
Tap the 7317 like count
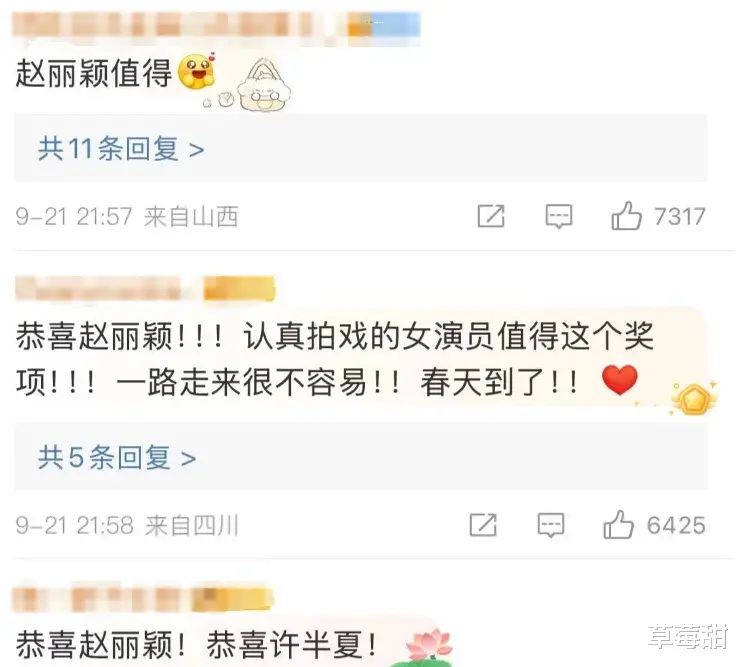point(680,217)
